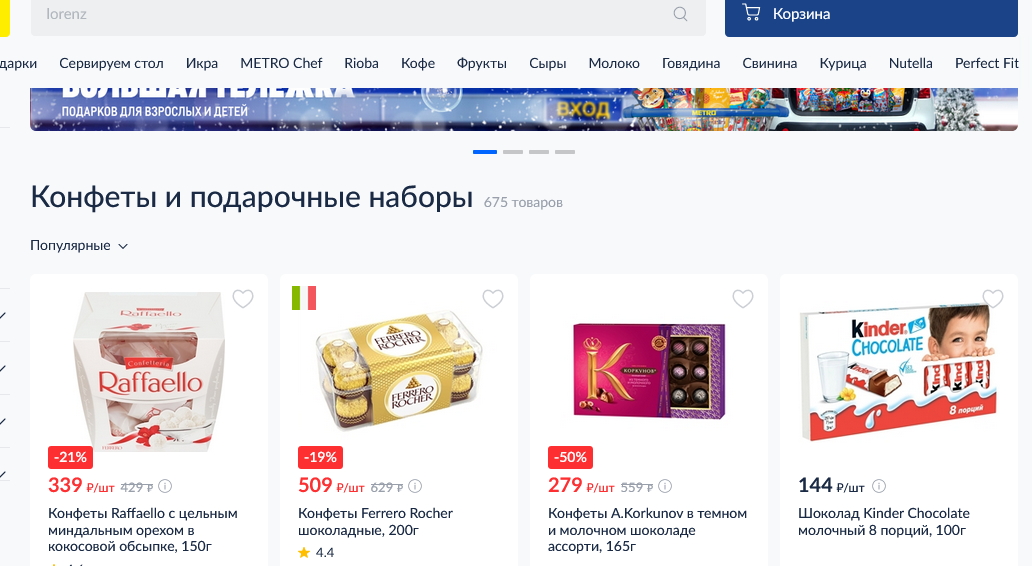1032x566 pixels.
Task: Switch to second banner slide indicator
Action: coord(513,152)
